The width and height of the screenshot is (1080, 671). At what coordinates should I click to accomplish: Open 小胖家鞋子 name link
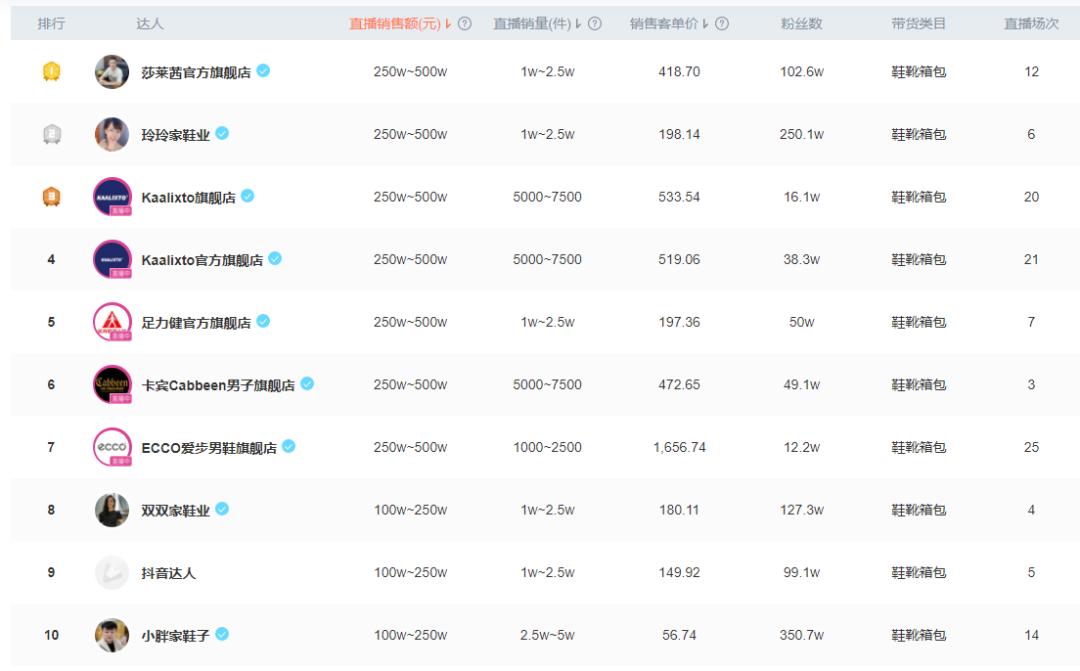[176, 636]
